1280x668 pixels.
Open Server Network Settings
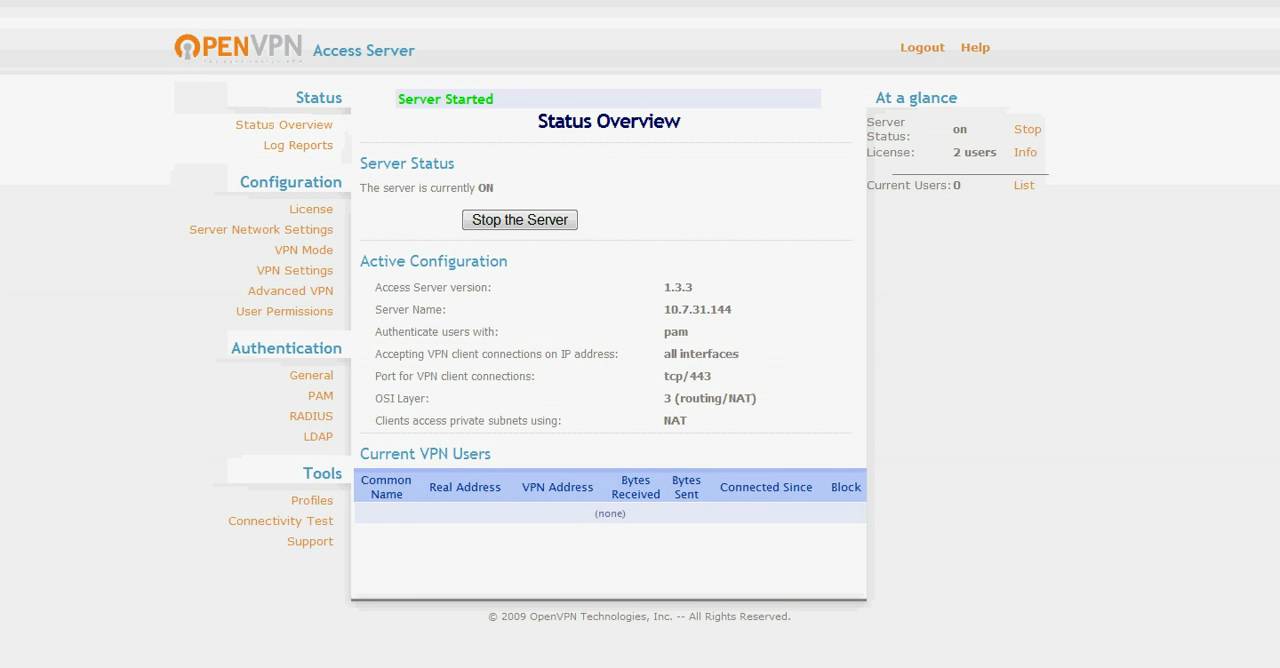coord(261,229)
